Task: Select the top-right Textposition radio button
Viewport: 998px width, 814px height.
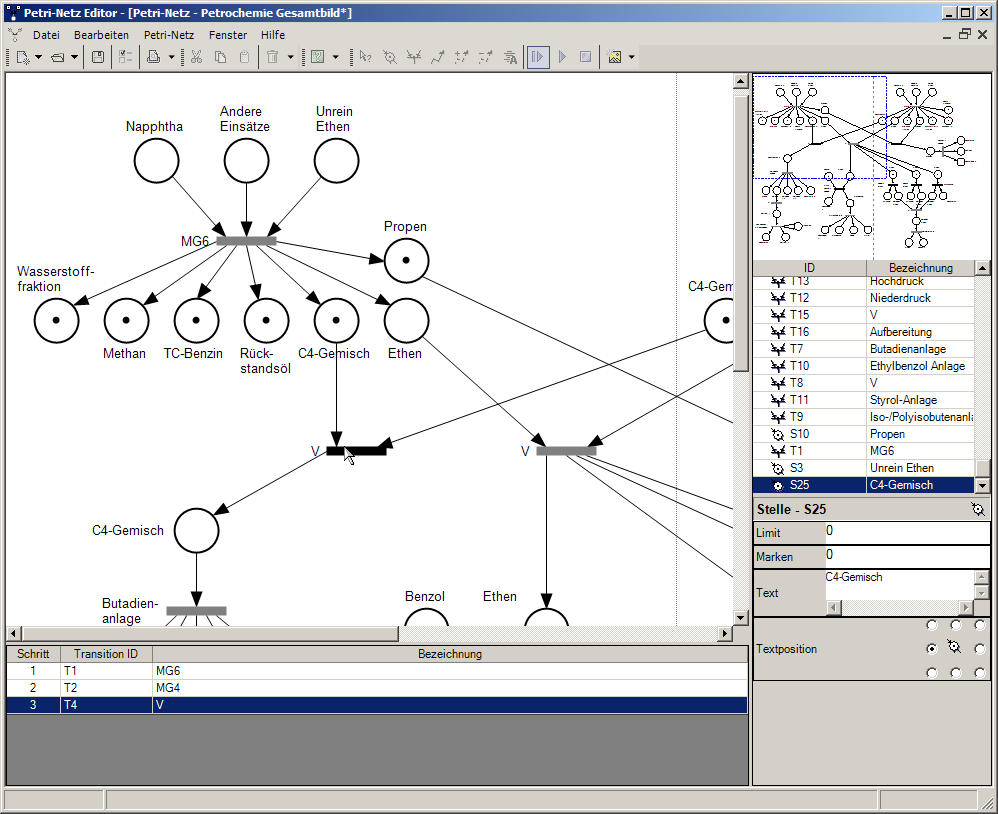Action: (x=980, y=625)
